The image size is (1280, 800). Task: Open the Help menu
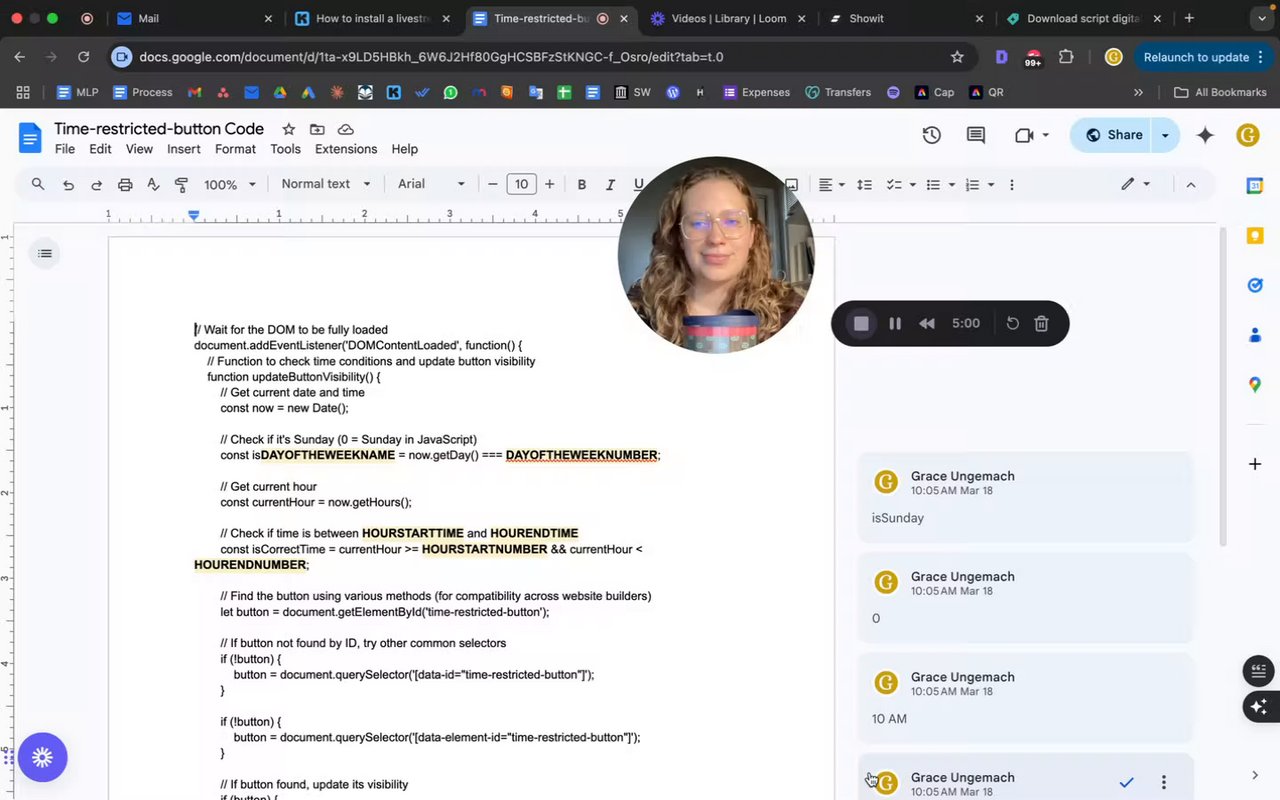(405, 149)
